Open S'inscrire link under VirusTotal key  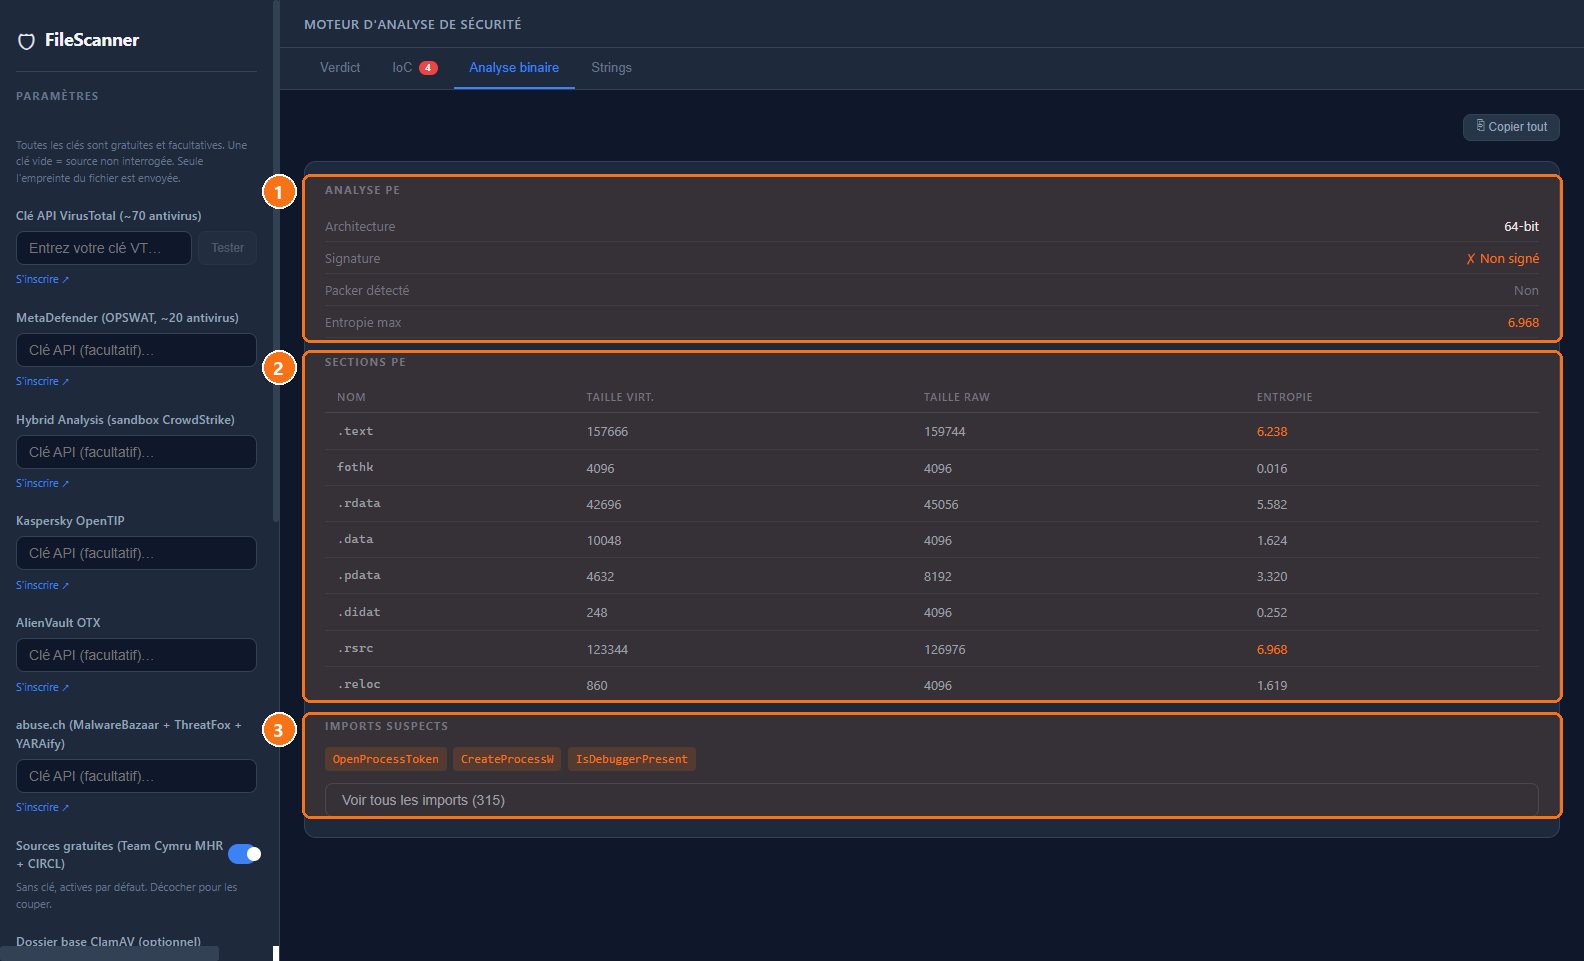[42, 279]
